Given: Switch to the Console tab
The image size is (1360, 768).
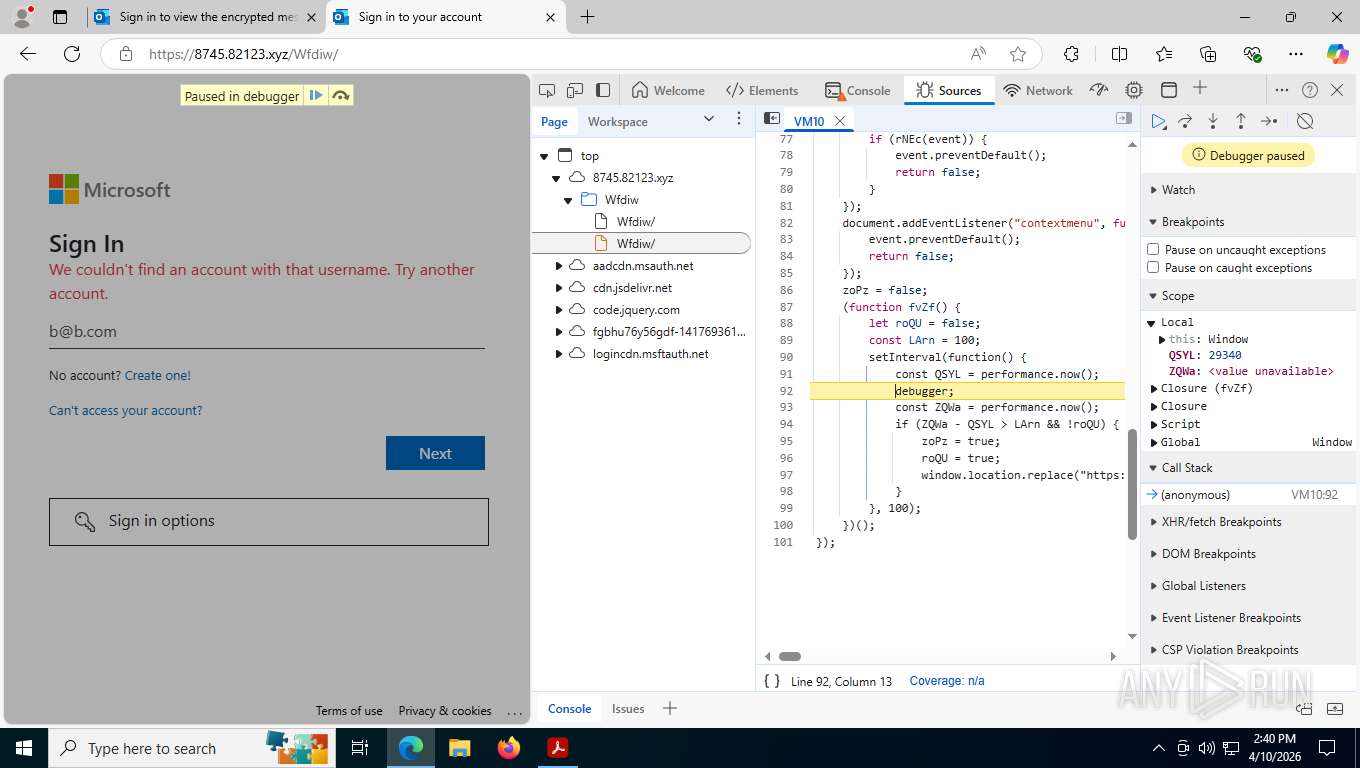Looking at the screenshot, I should pyautogui.click(x=858, y=90).
